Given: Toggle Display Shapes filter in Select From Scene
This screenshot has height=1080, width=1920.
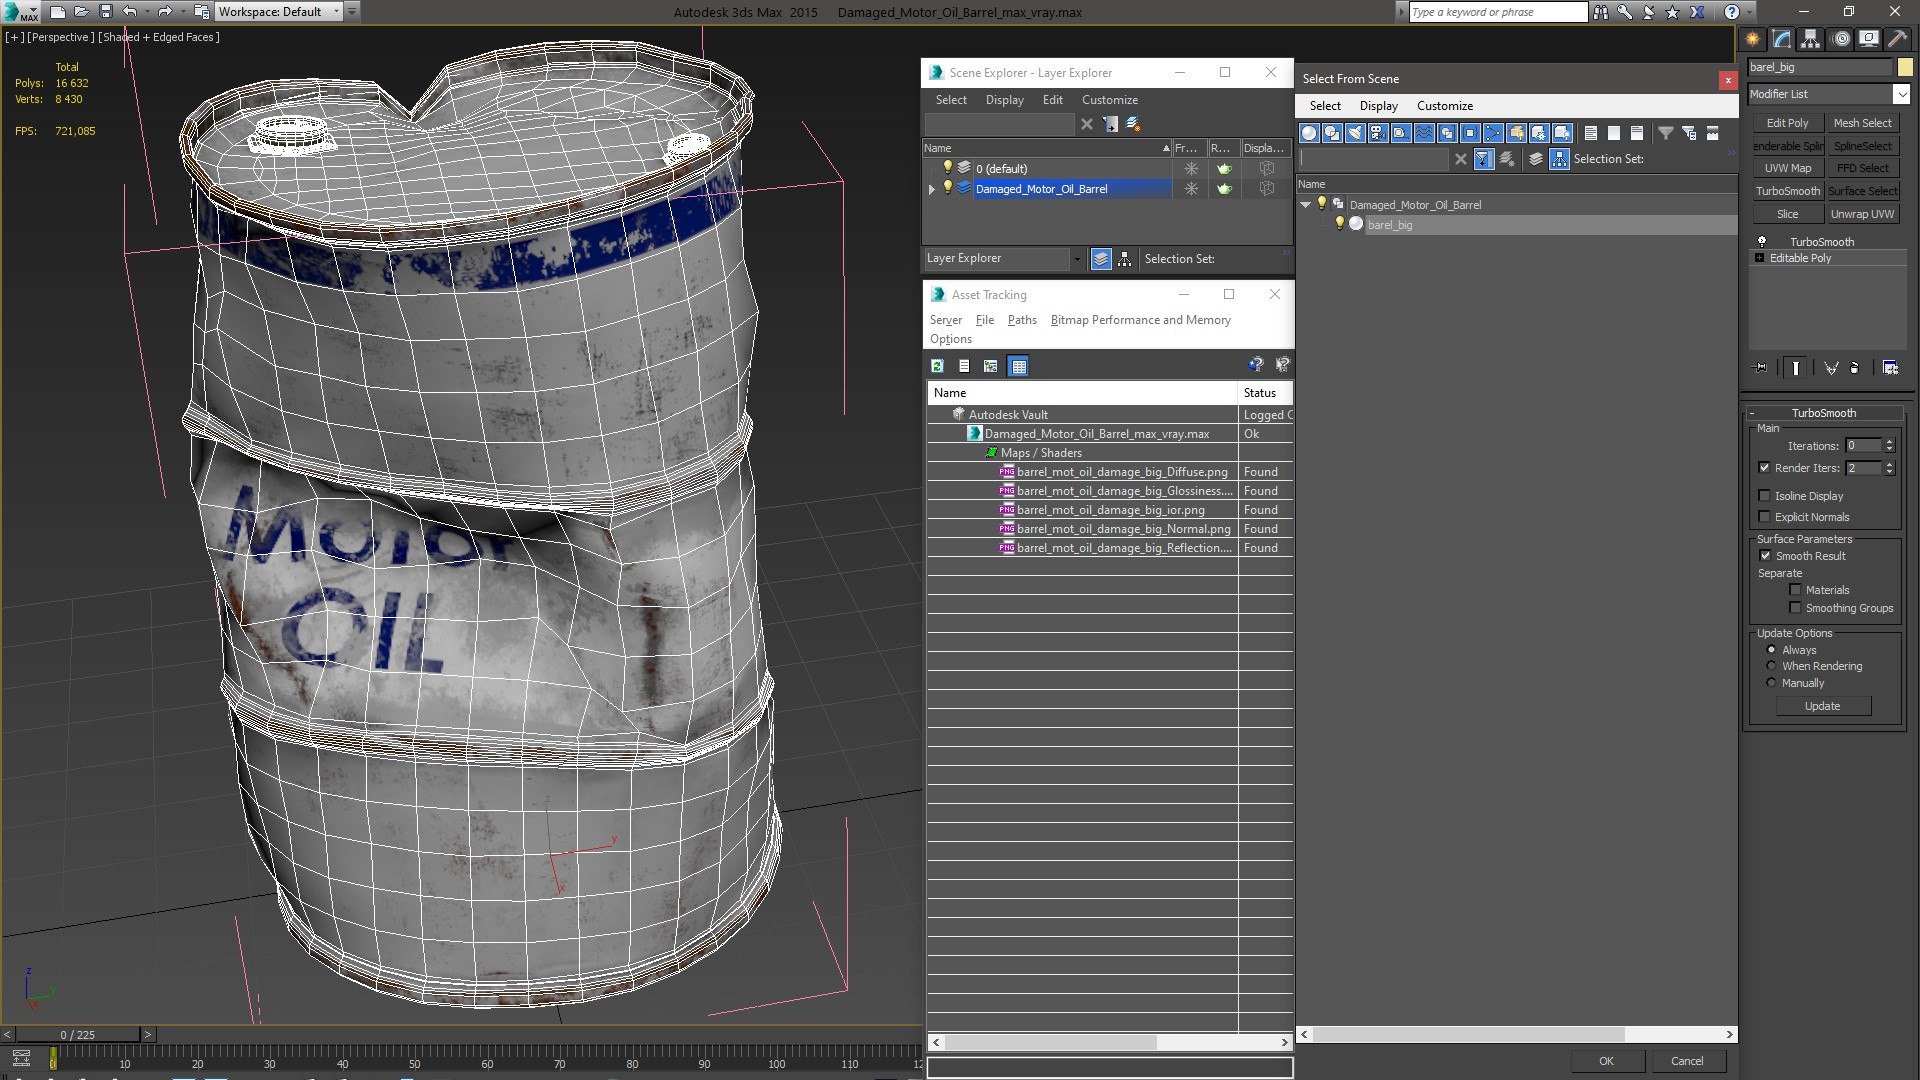Looking at the screenshot, I should point(1332,133).
